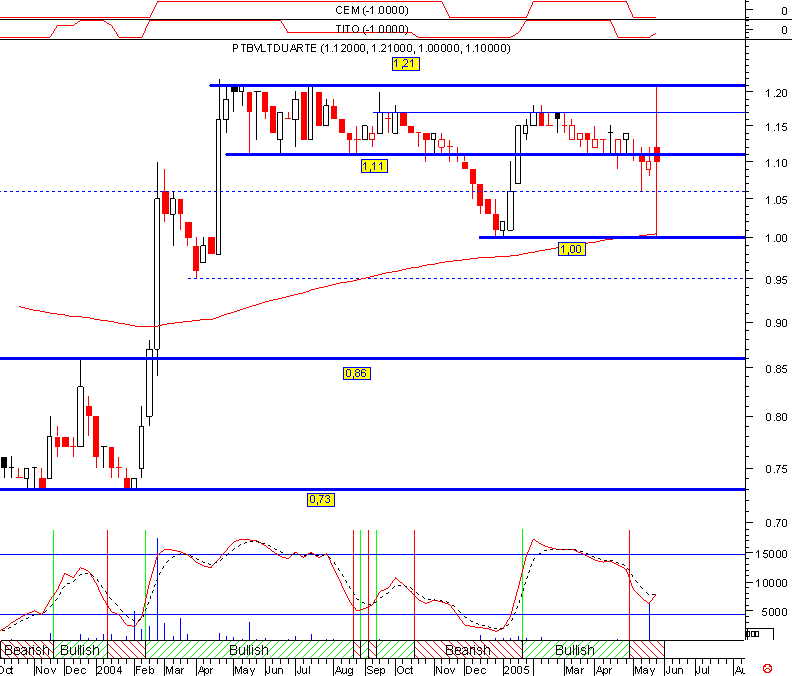Click the small red circle icon at the bottom-right corner
This screenshot has height=676, width=792.
pyautogui.click(x=767, y=669)
